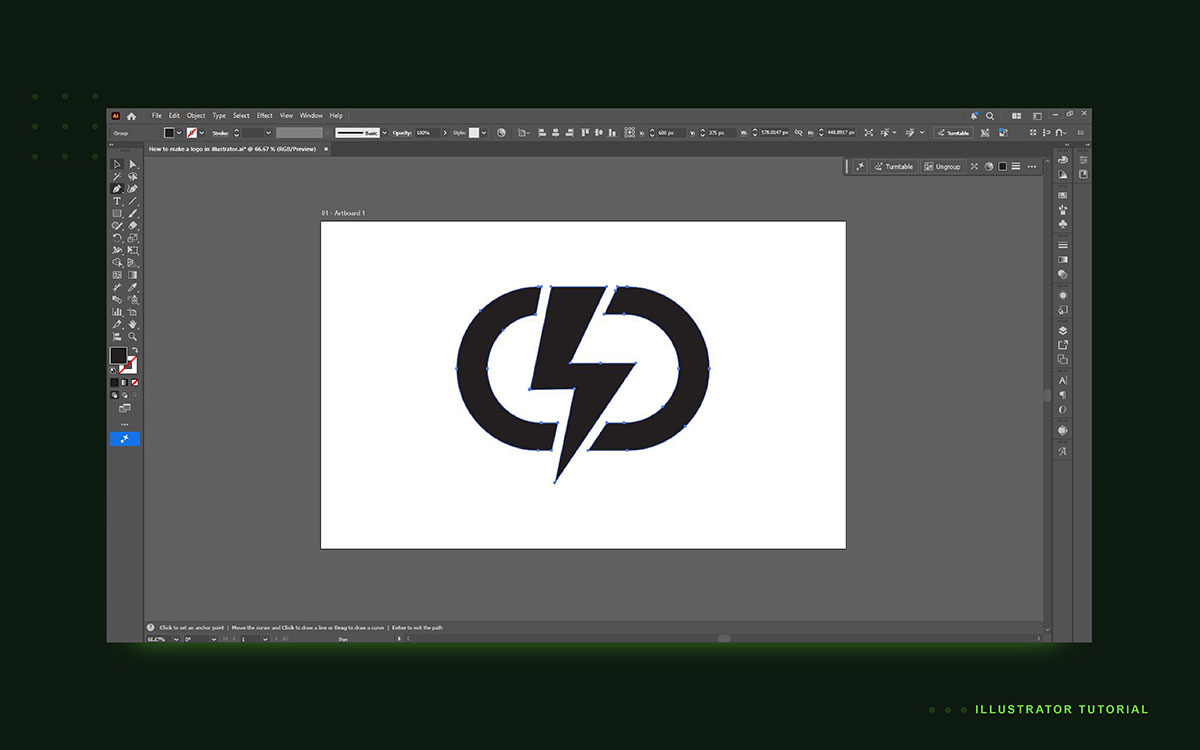Select the Eyedropper tool
Image resolution: width=1200 pixels, height=750 pixels.
133,287
